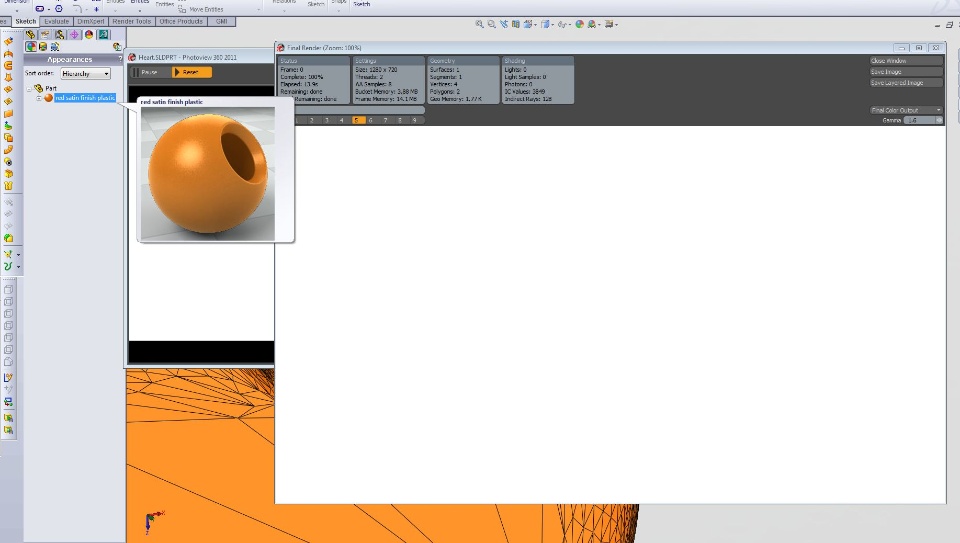Open the DimXpertManager crosshair tab icon
The width and height of the screenshot is (960, 543).
tap(74, 35)
